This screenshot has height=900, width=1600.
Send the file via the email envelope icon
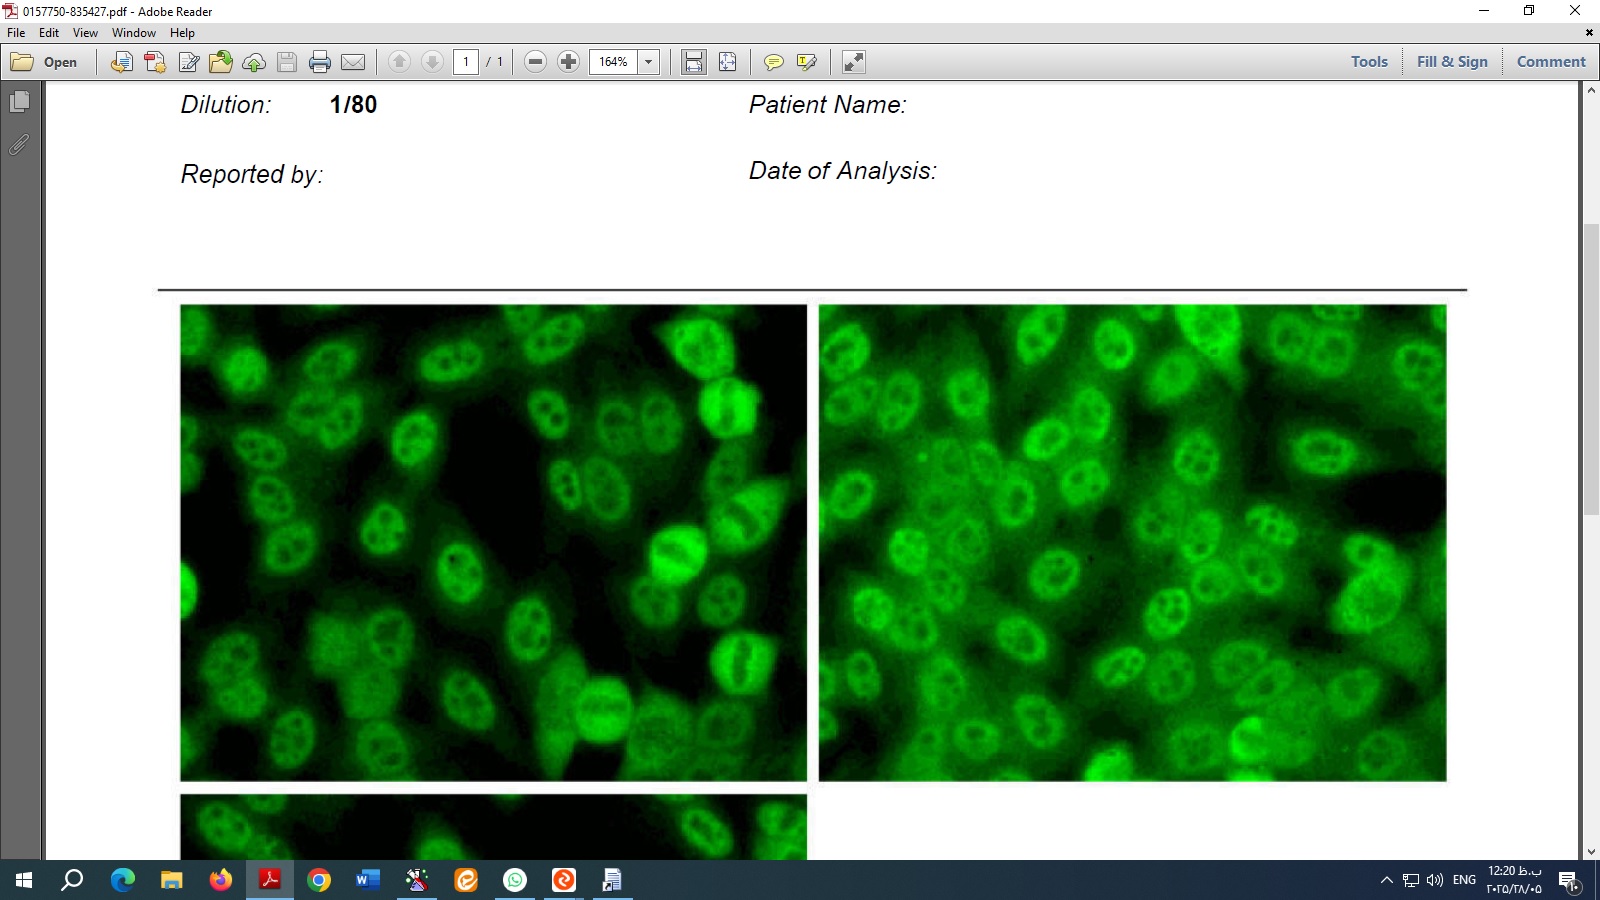pos(353,62)
